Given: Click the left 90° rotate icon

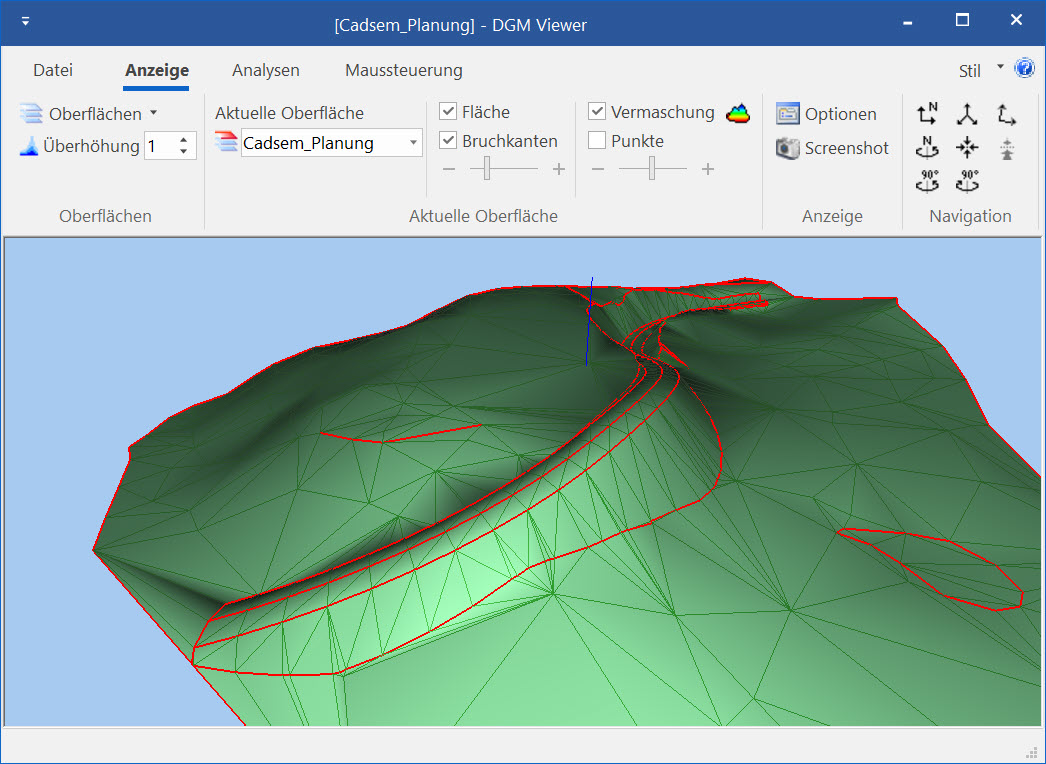Looking at the screenshot, I should click(927, 182).
